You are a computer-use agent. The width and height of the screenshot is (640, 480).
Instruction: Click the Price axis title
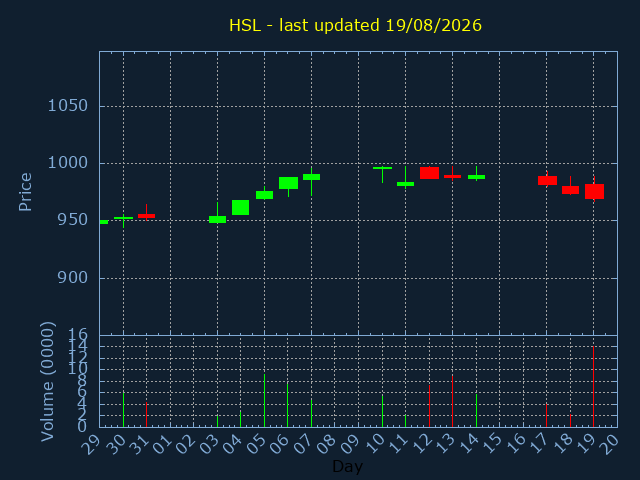pyautogui.click(x=25, y=192)
